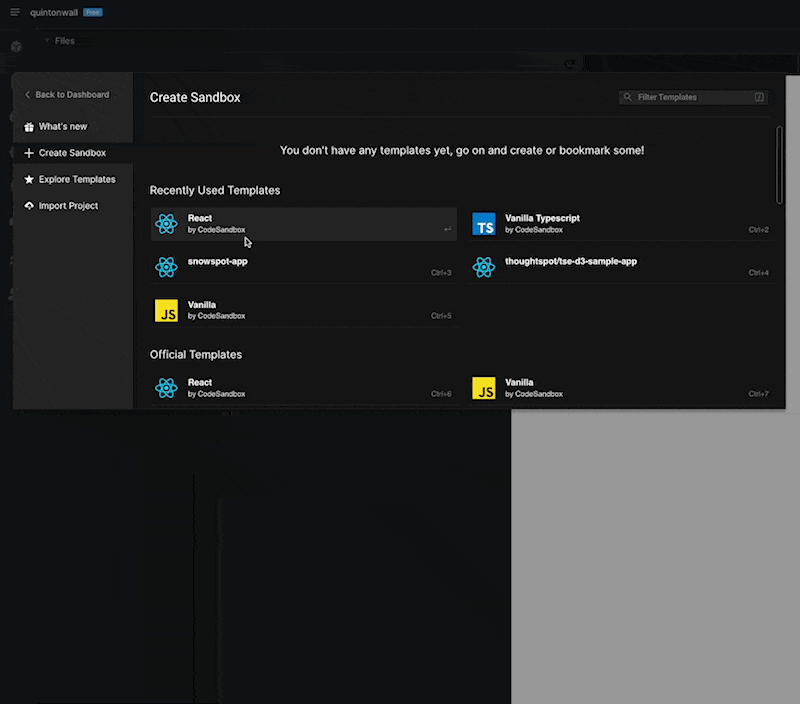Choose the blue TS Vanilla Typescript icon
Screen dimensions: 800x704
(x=484, y=223)
